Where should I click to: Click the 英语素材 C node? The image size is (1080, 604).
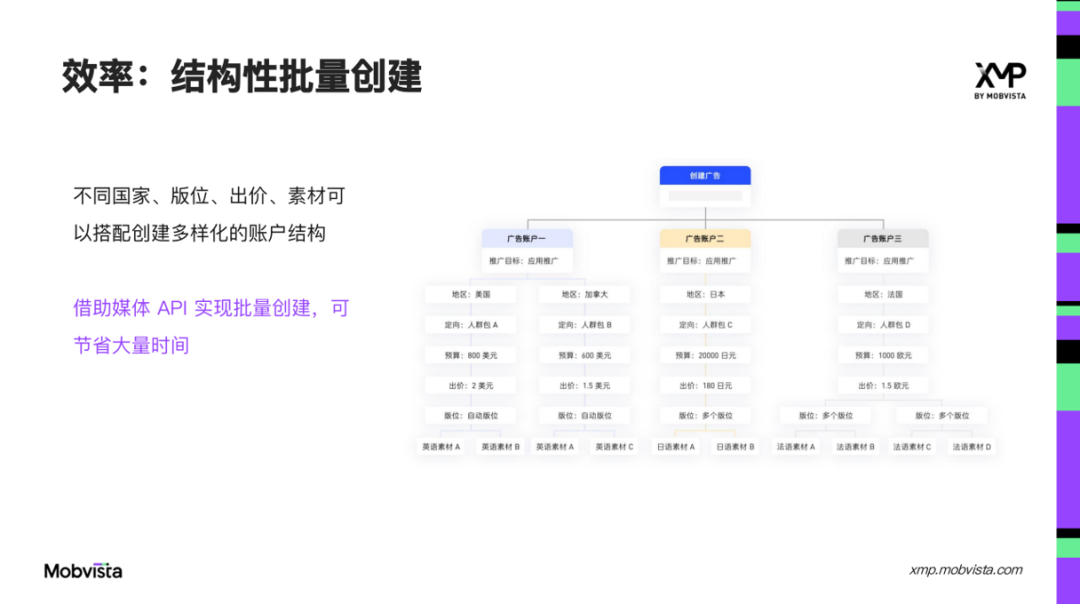point(614,446)
